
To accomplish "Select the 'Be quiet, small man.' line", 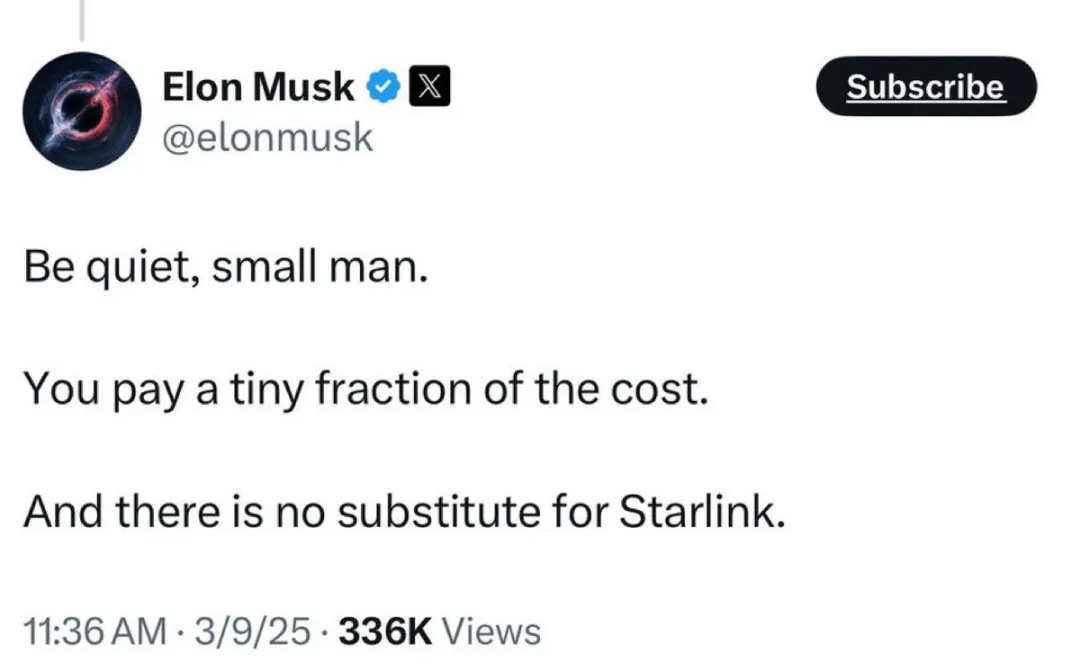I will point(226,267).
